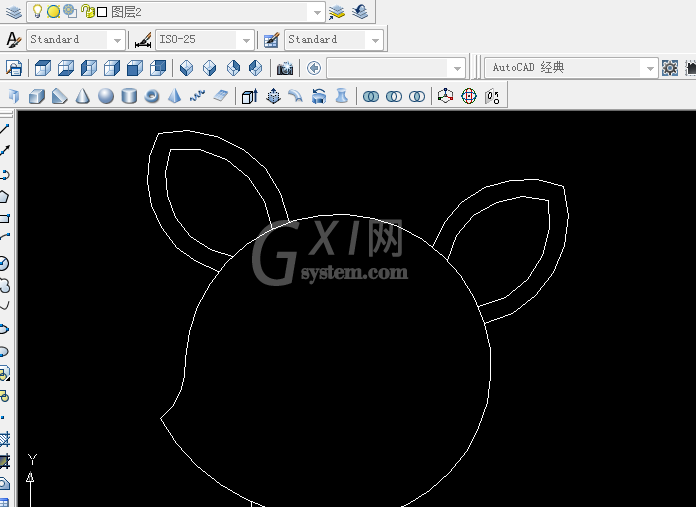Expand the Standard table style dropdown
The height and width of the screenshot is (507, 696).
click(375, 40)
